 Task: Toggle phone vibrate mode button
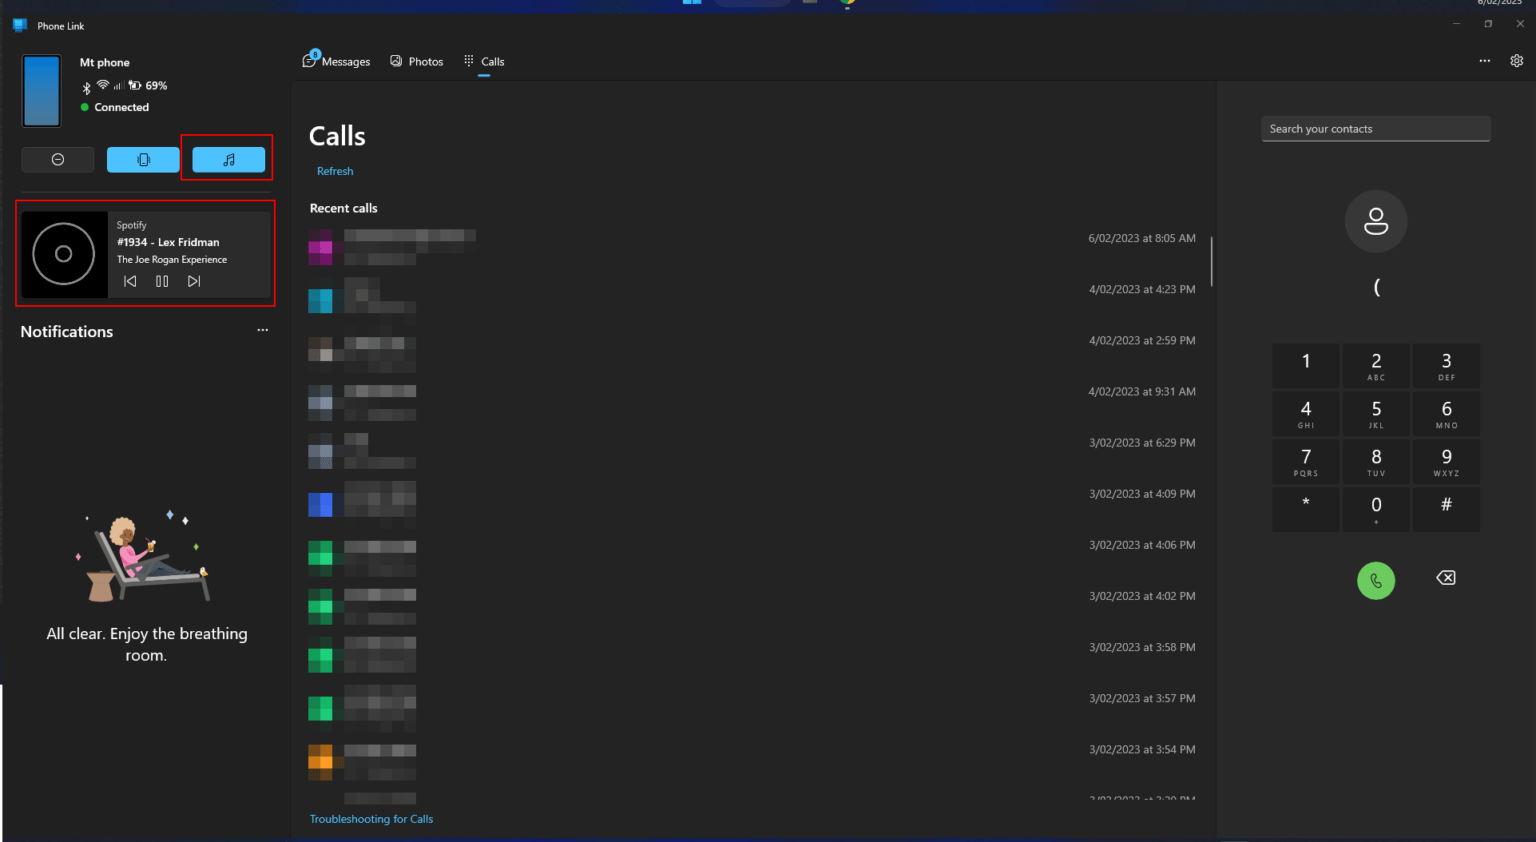(143, 160)
